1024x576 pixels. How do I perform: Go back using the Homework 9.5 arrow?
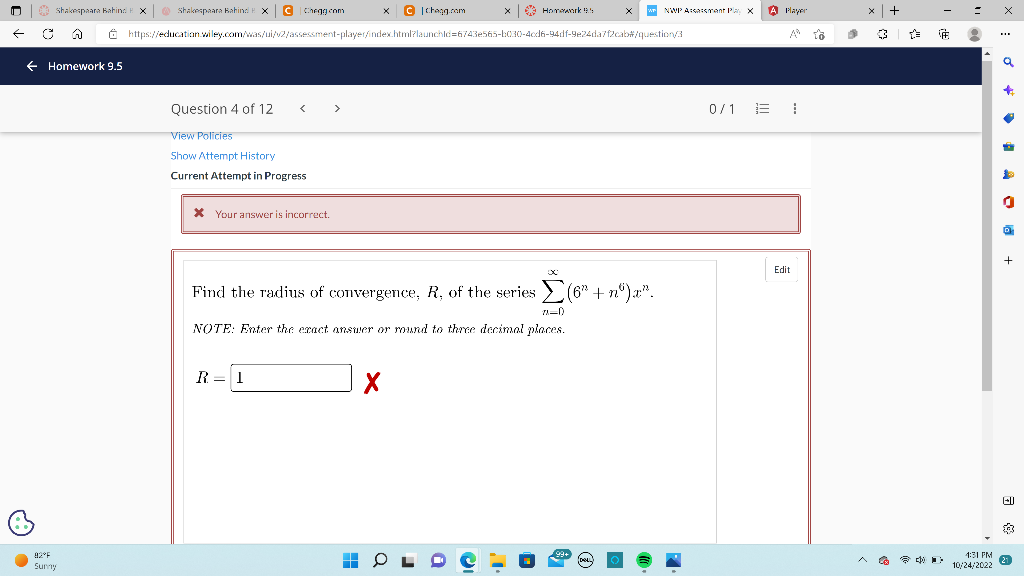tap(31, 65)
